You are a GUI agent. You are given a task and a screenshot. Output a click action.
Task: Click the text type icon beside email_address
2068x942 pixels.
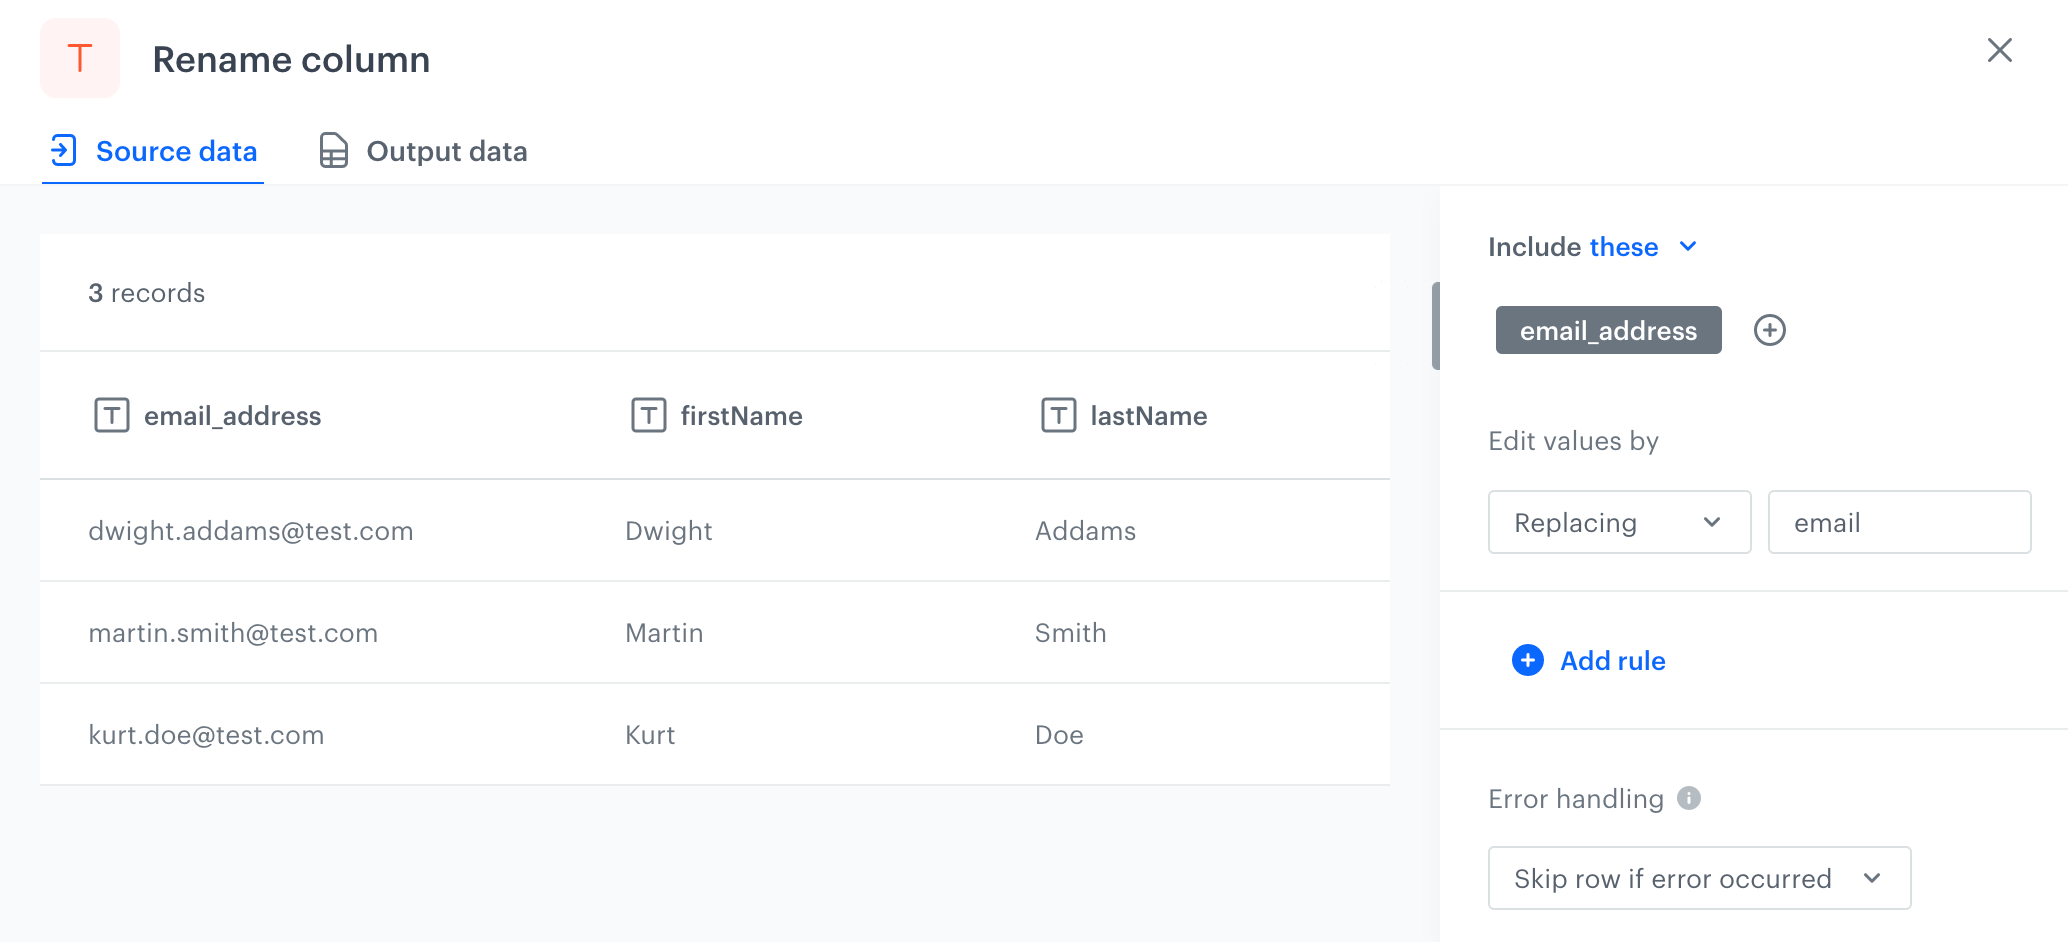(x=112, y=415)
